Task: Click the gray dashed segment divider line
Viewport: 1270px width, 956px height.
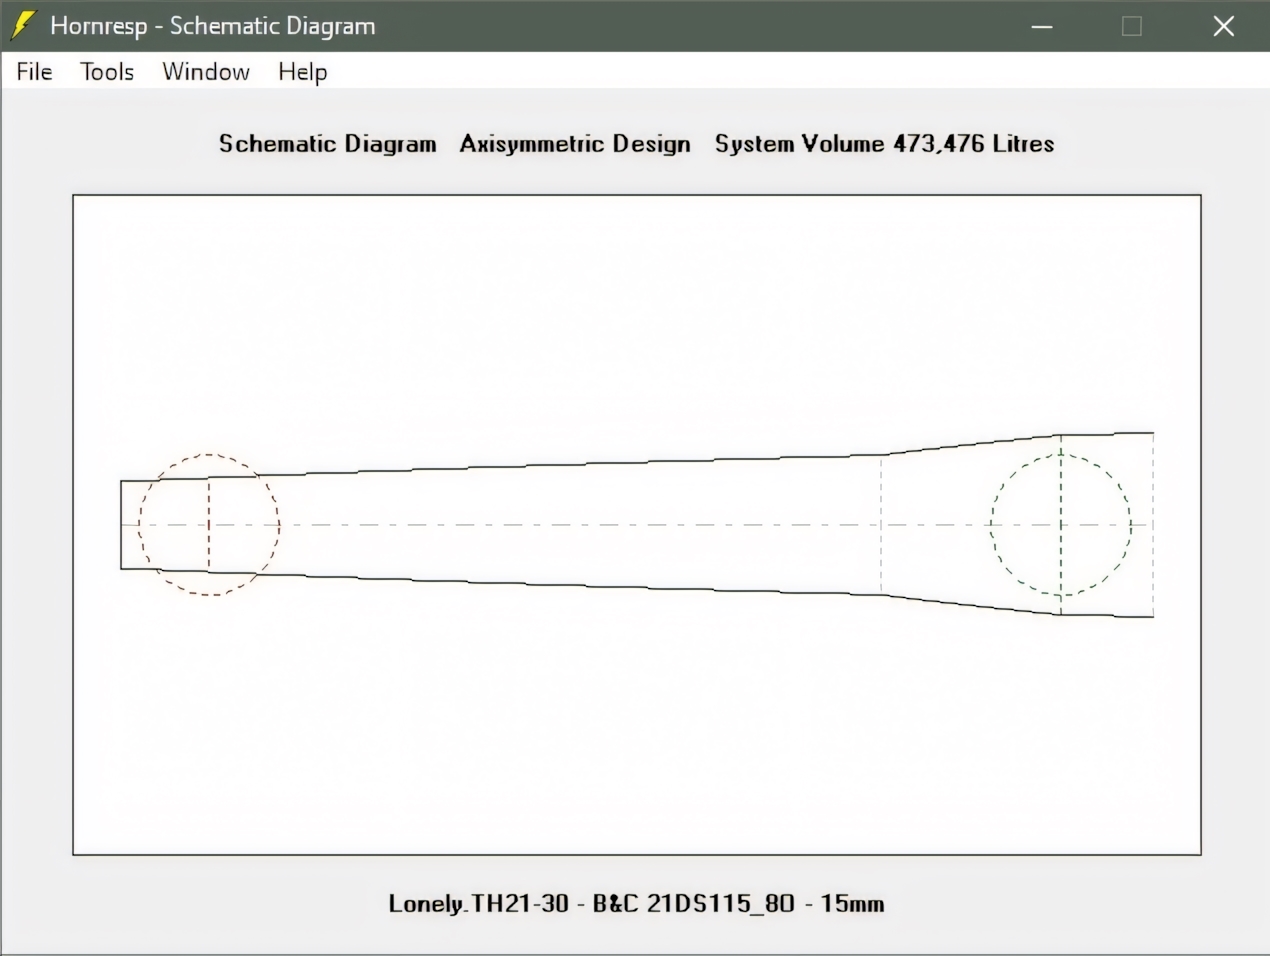Action: coord(881,560)
